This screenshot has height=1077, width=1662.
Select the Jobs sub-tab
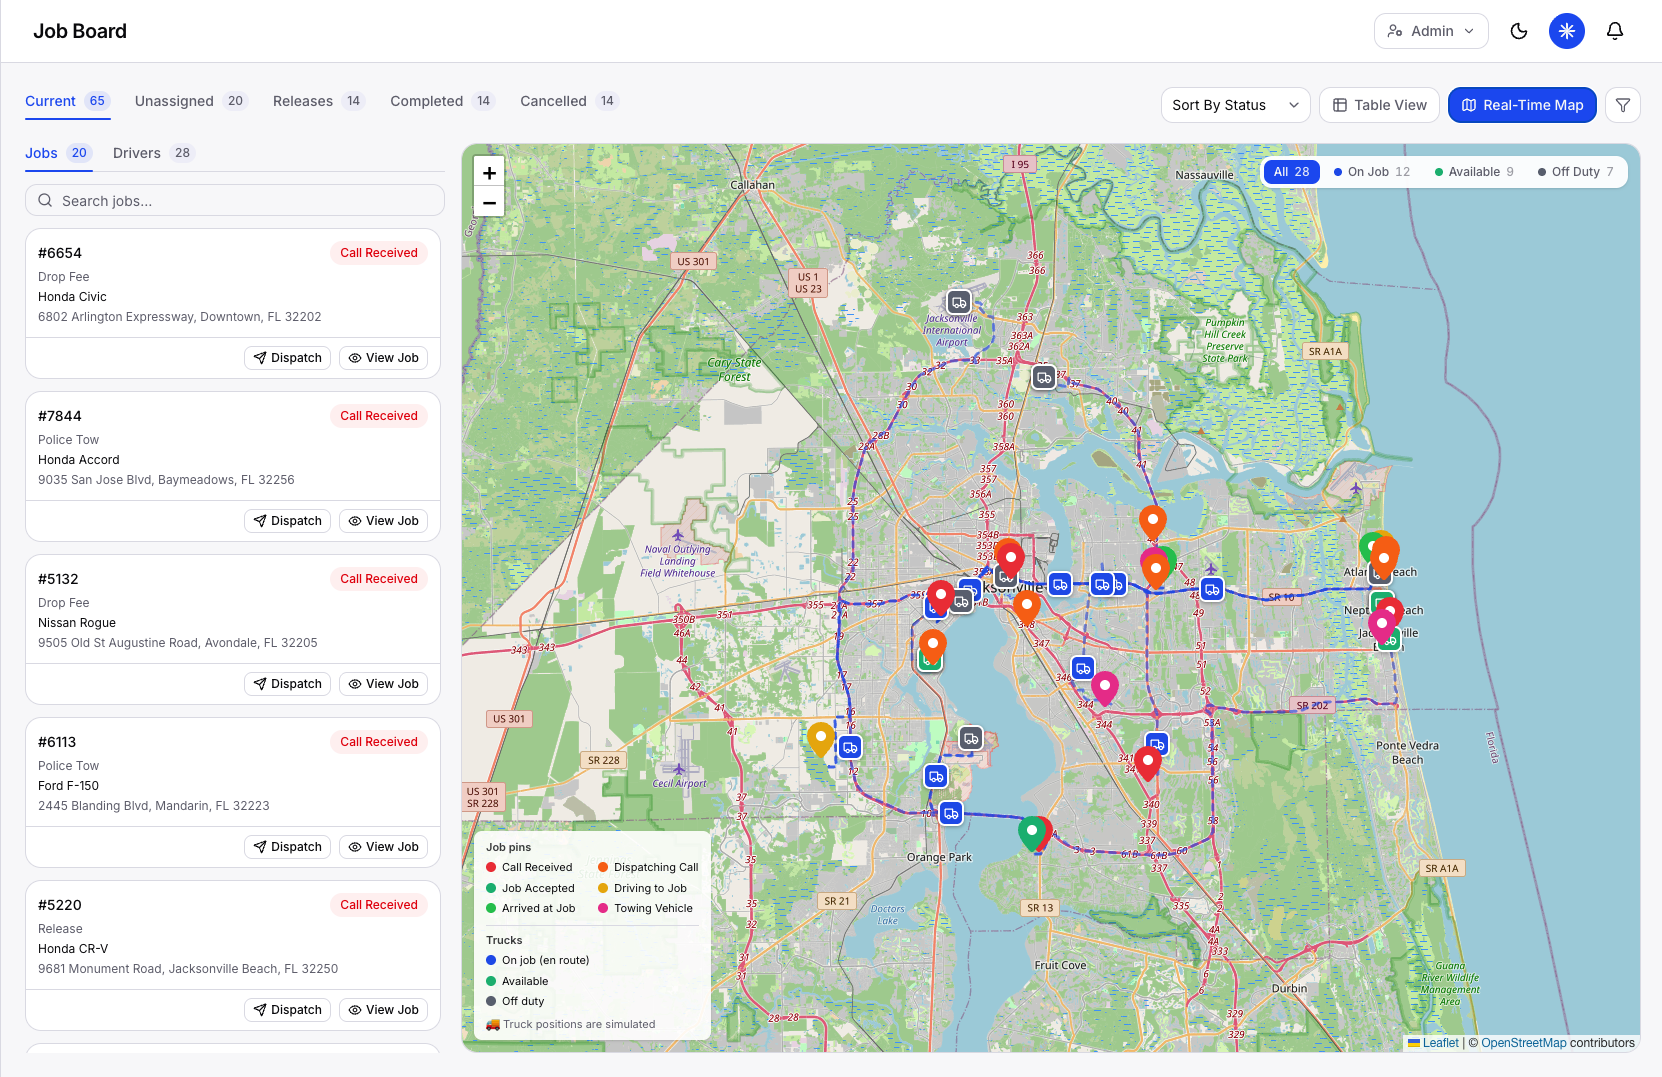pyautogui.click(x=58, y=153)
